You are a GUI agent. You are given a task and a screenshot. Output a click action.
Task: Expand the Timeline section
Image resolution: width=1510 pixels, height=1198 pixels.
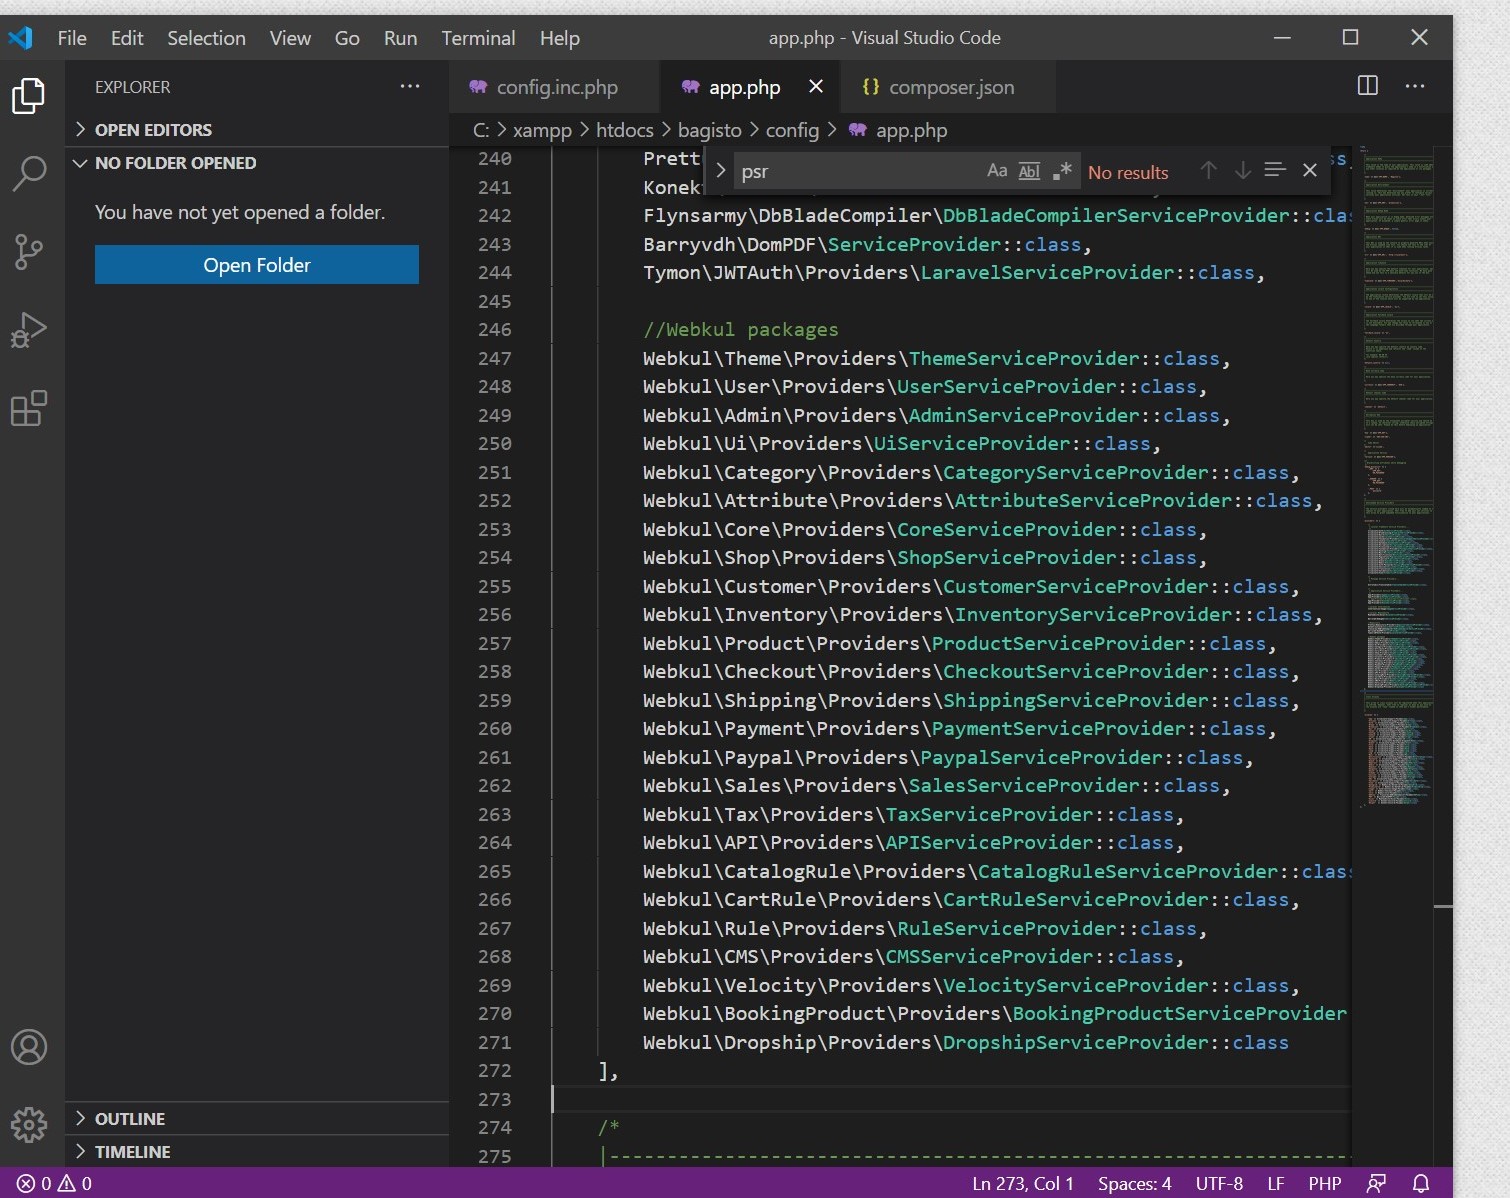pyautogui.click(x=257, y=1152)
